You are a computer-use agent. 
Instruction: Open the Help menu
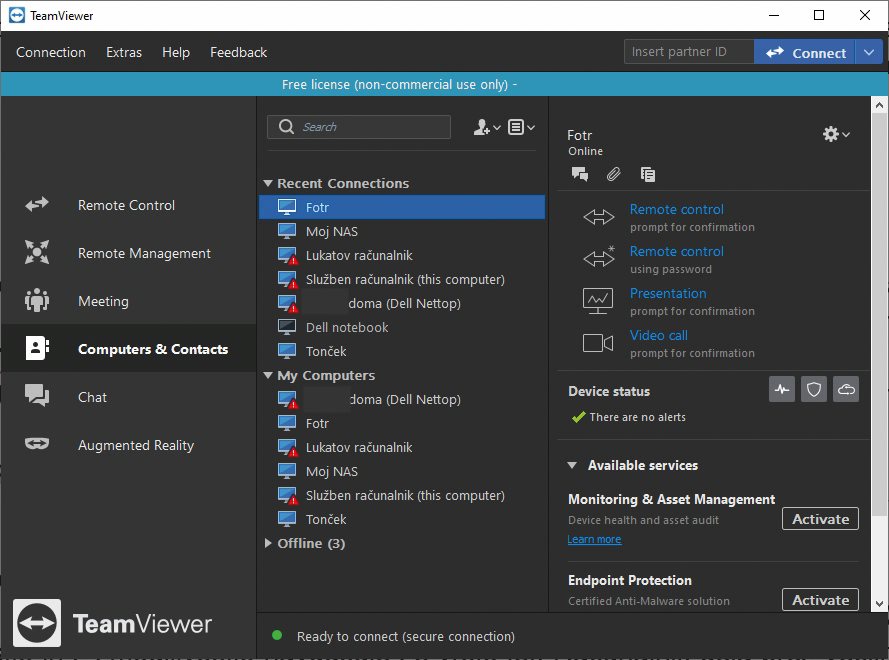point(176,52)
